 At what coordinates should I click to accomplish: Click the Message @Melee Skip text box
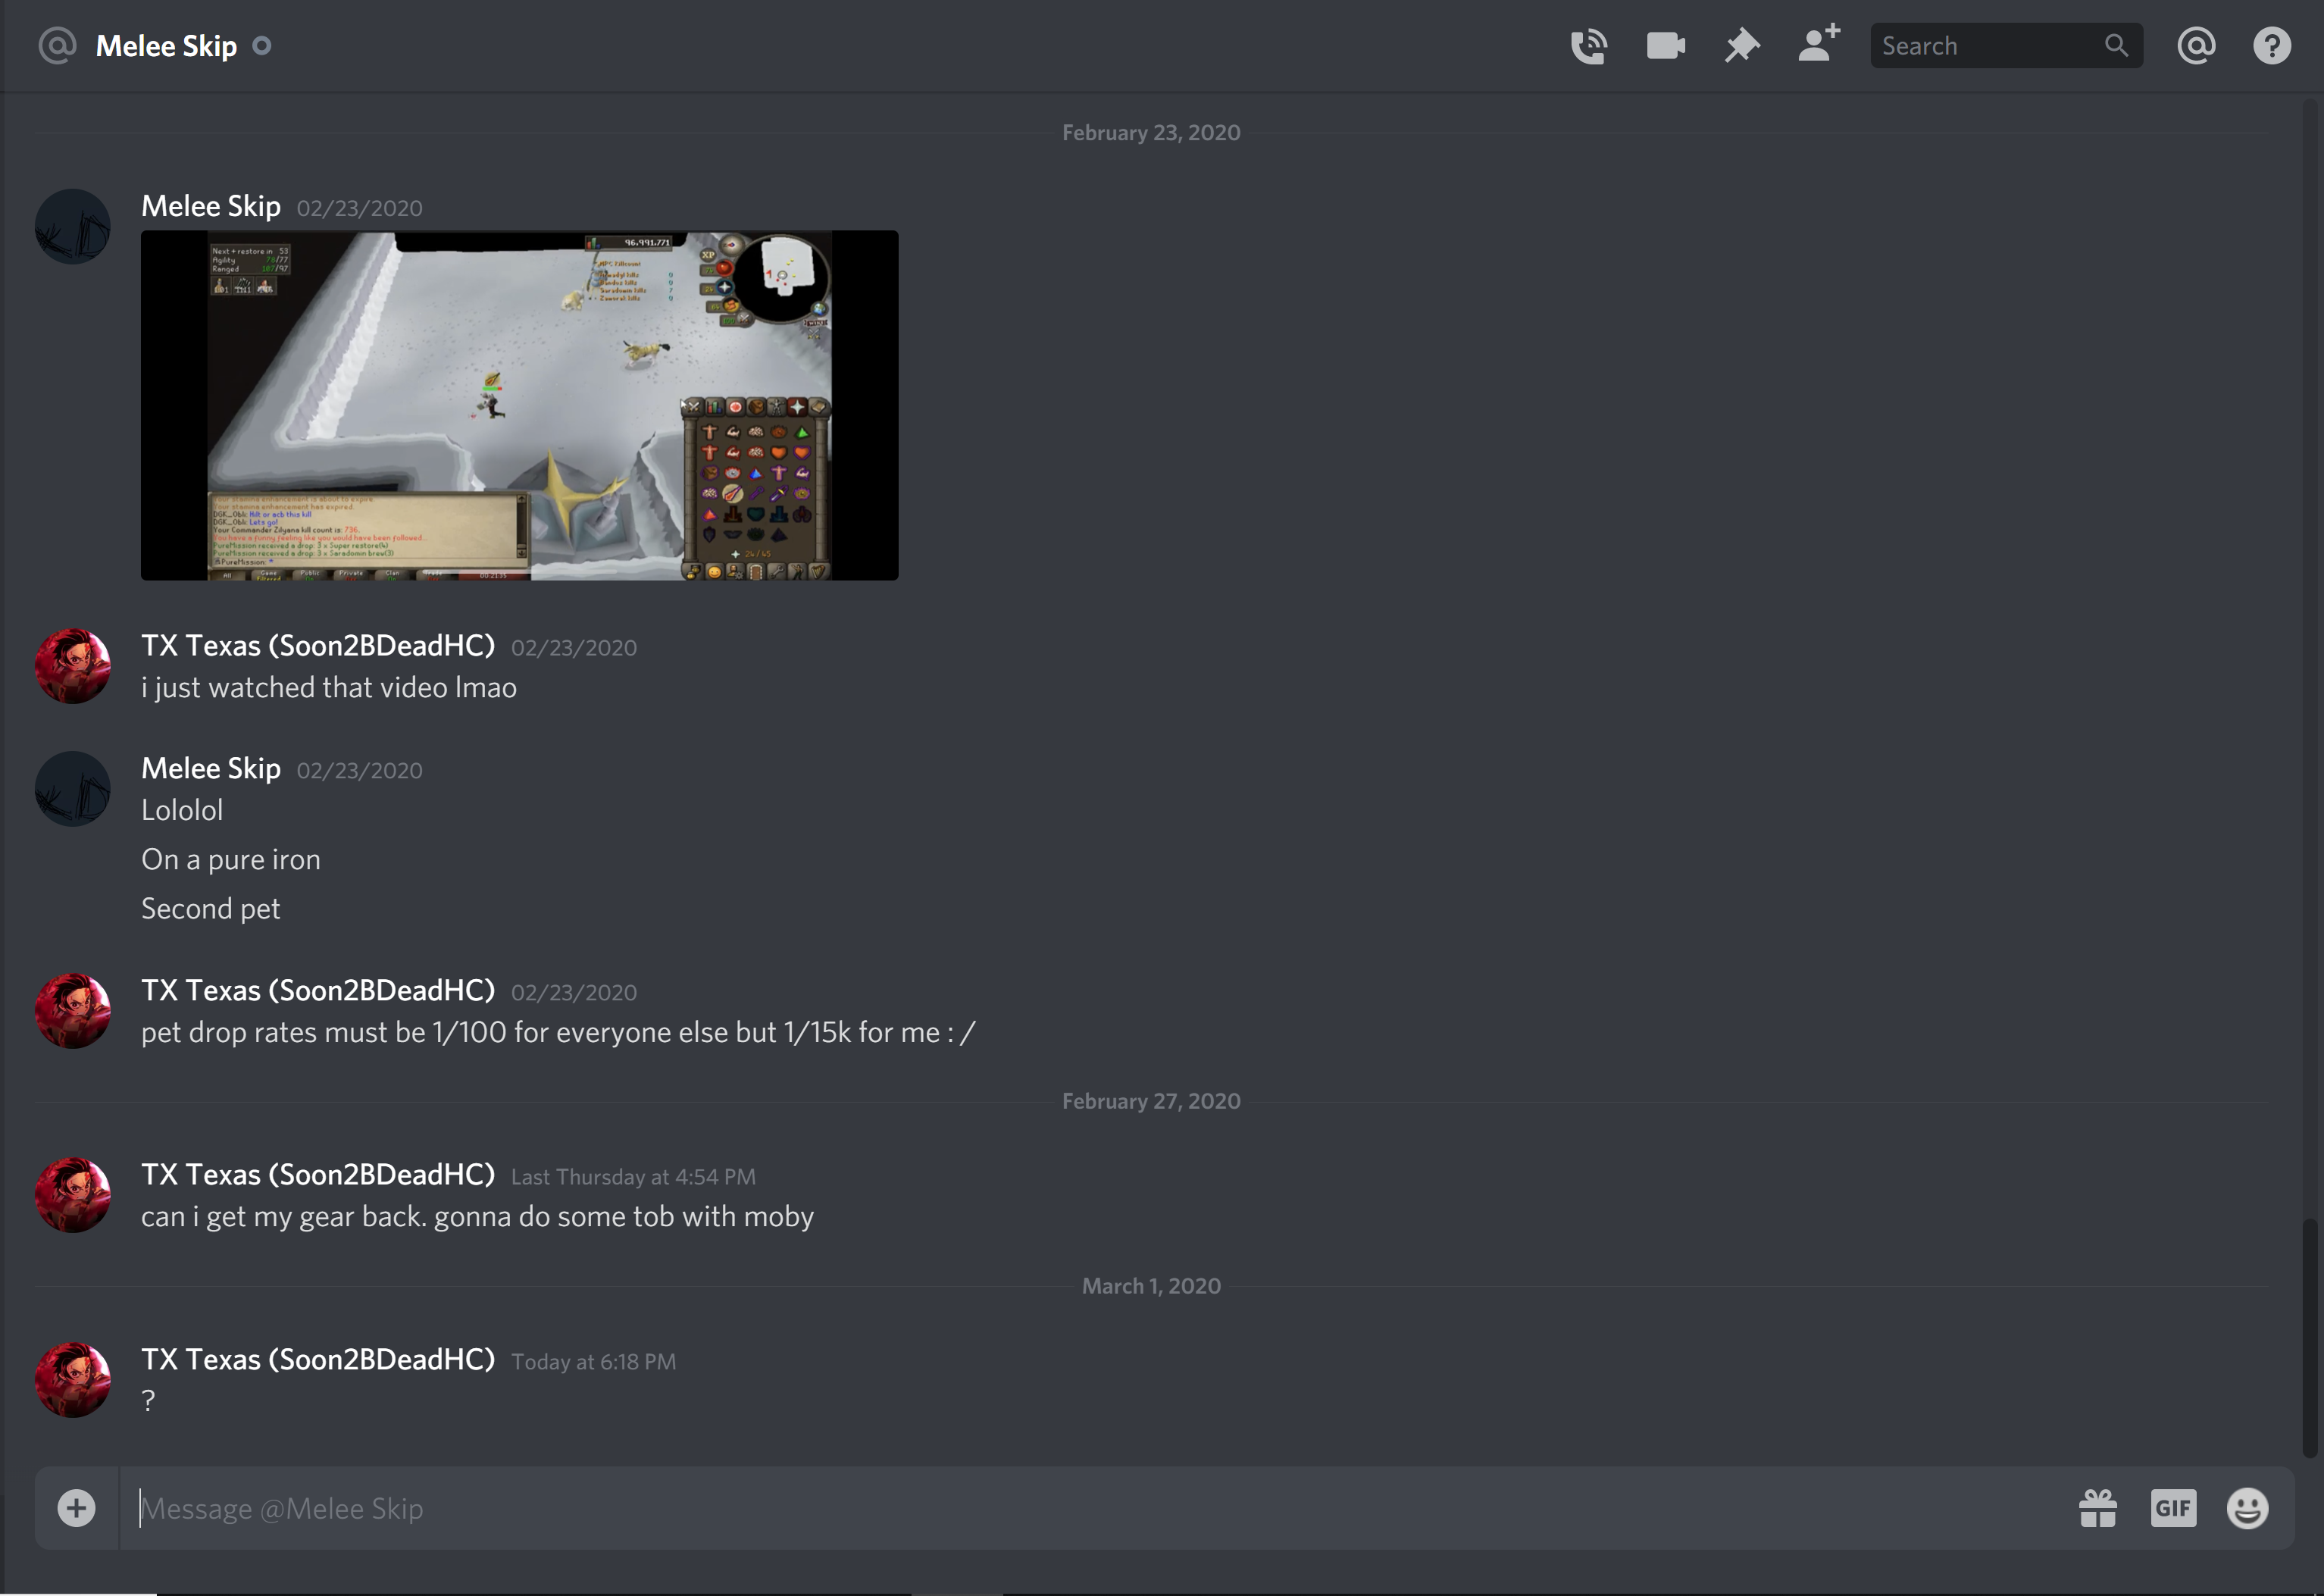(1000, 1508)
